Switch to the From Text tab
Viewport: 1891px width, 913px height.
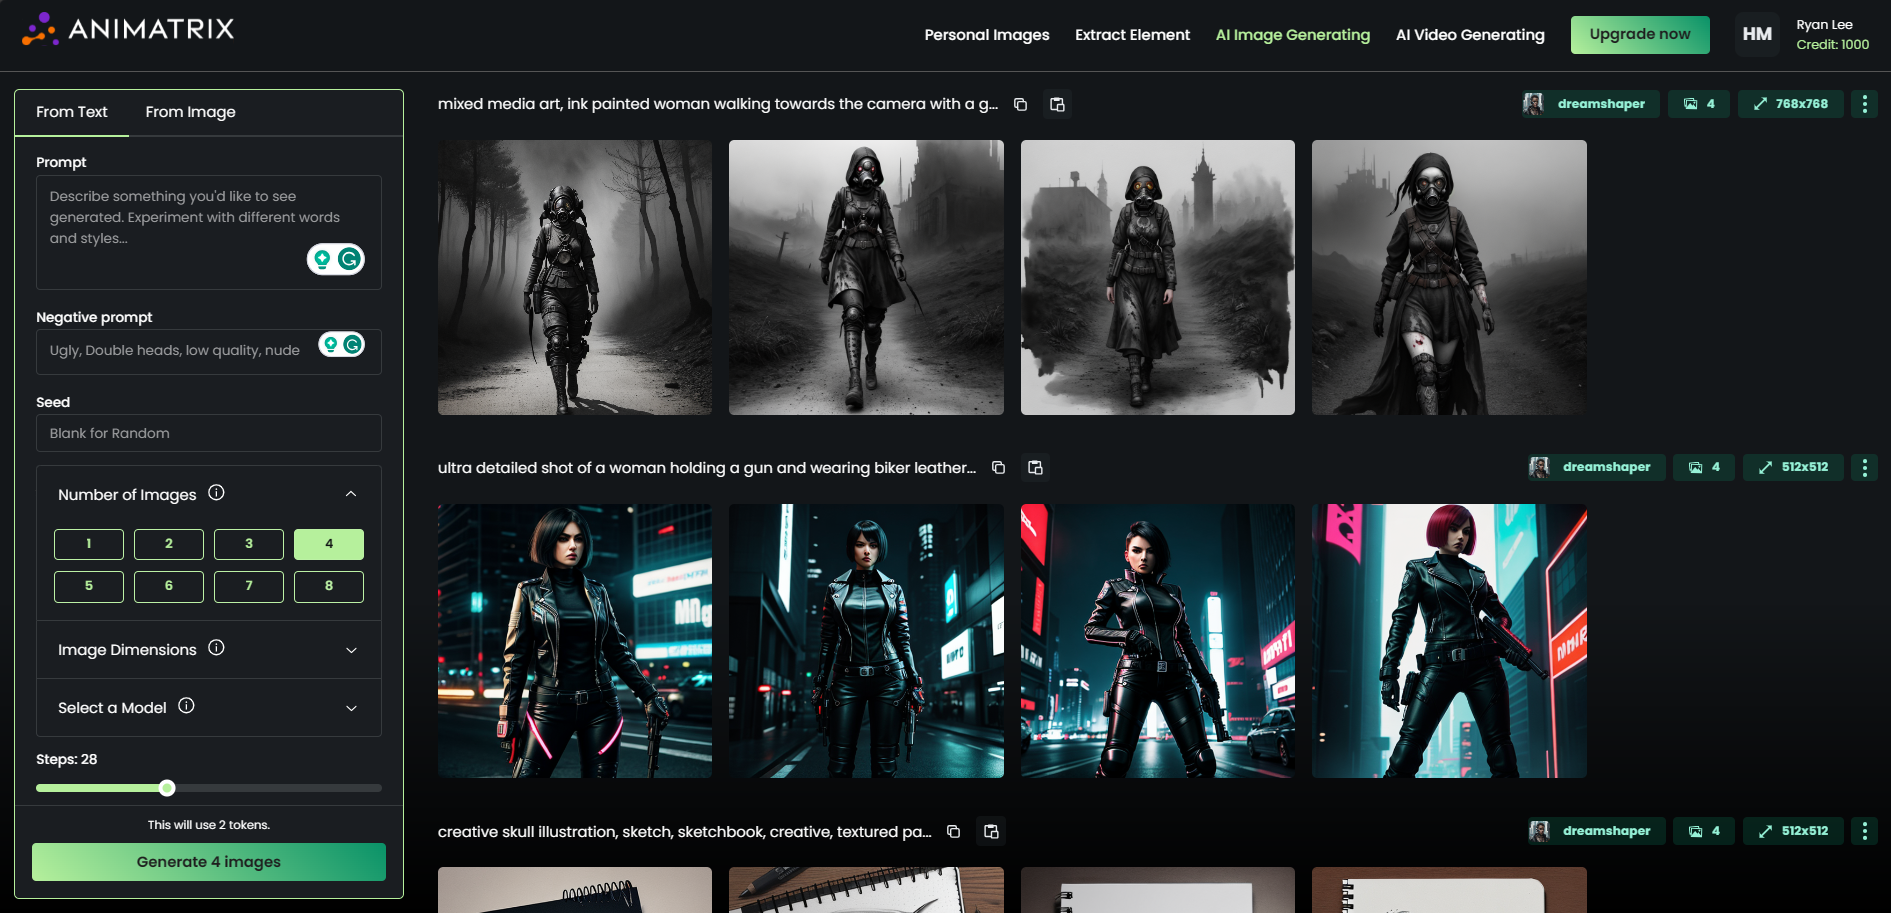[x=72, y=112]
